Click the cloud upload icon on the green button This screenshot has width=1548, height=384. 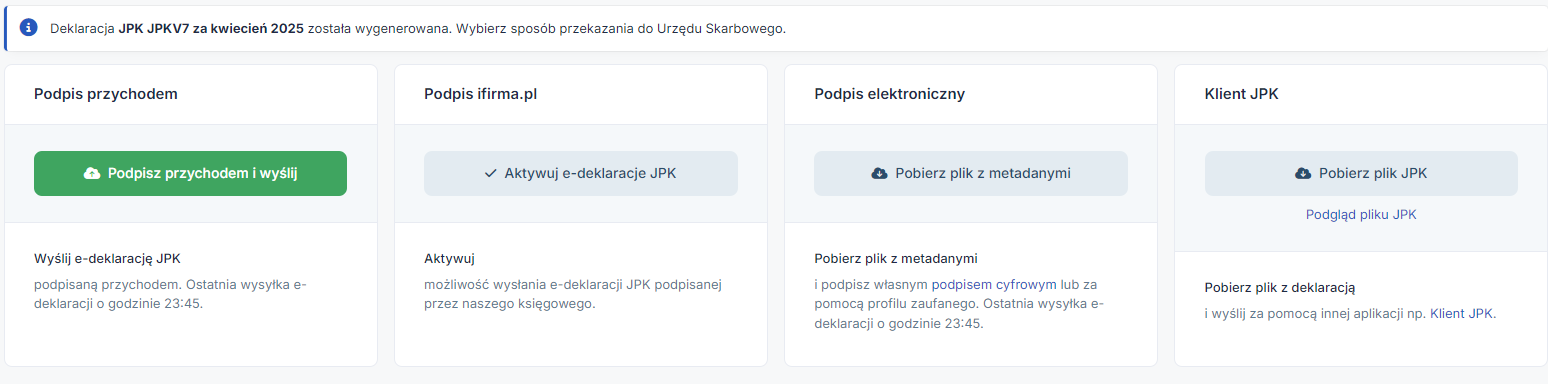click(91, 173)
